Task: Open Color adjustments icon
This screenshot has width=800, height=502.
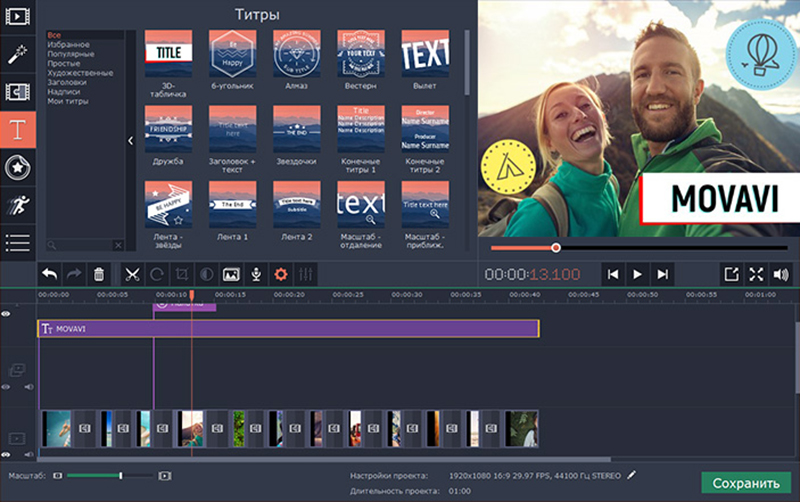Action: pos(206,274)
